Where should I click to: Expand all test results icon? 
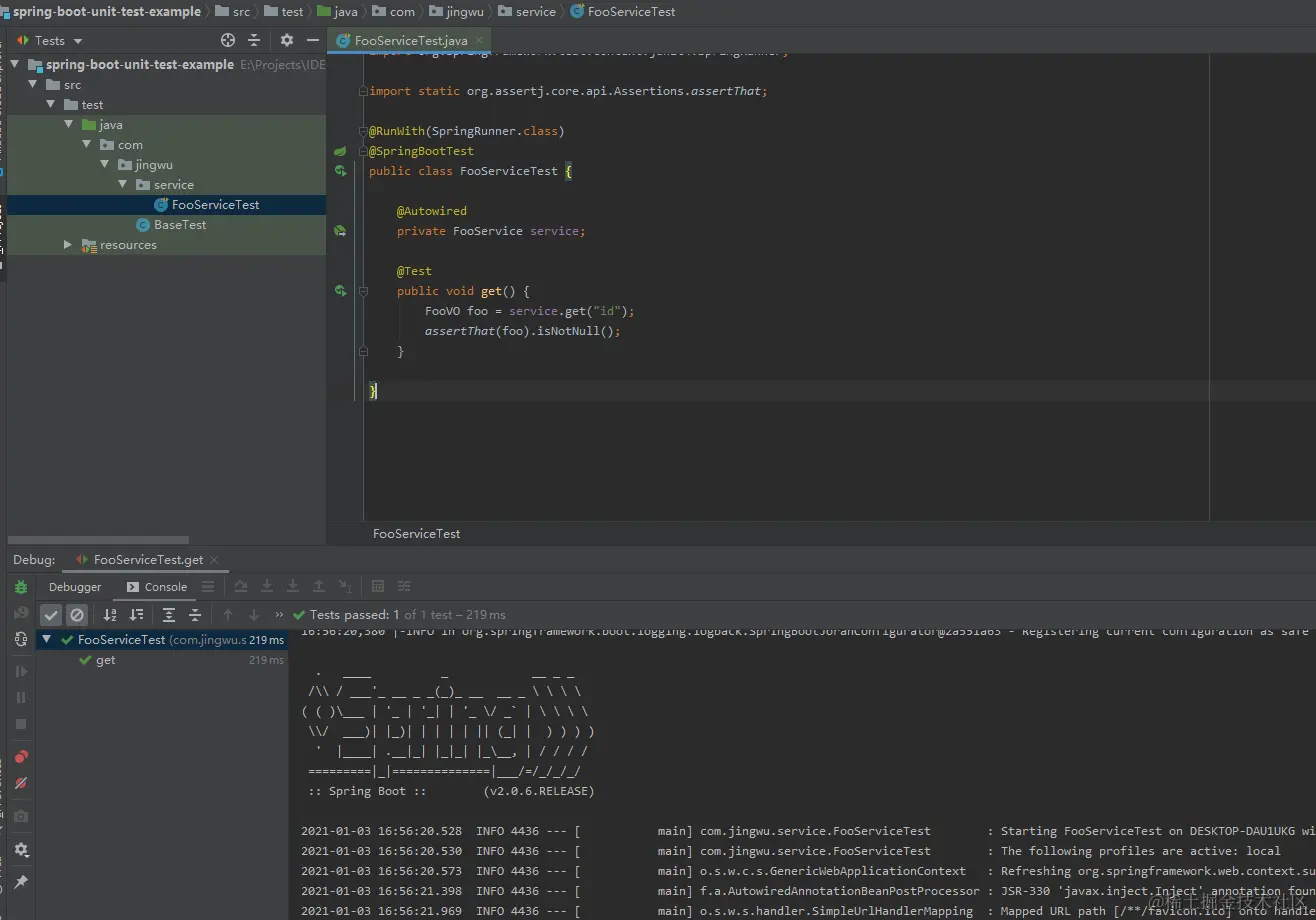169,615
